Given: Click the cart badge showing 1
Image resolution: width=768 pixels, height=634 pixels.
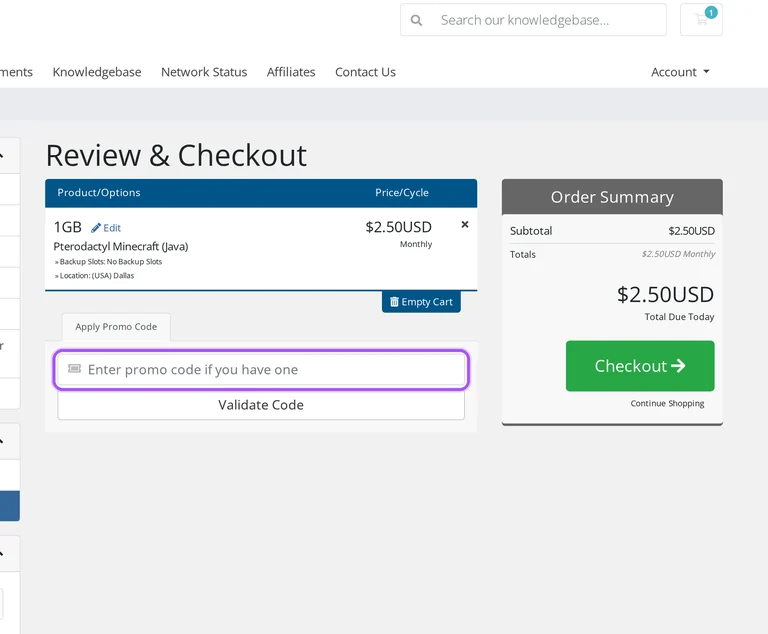Looking at the screenshot, I should coord(711,12).
